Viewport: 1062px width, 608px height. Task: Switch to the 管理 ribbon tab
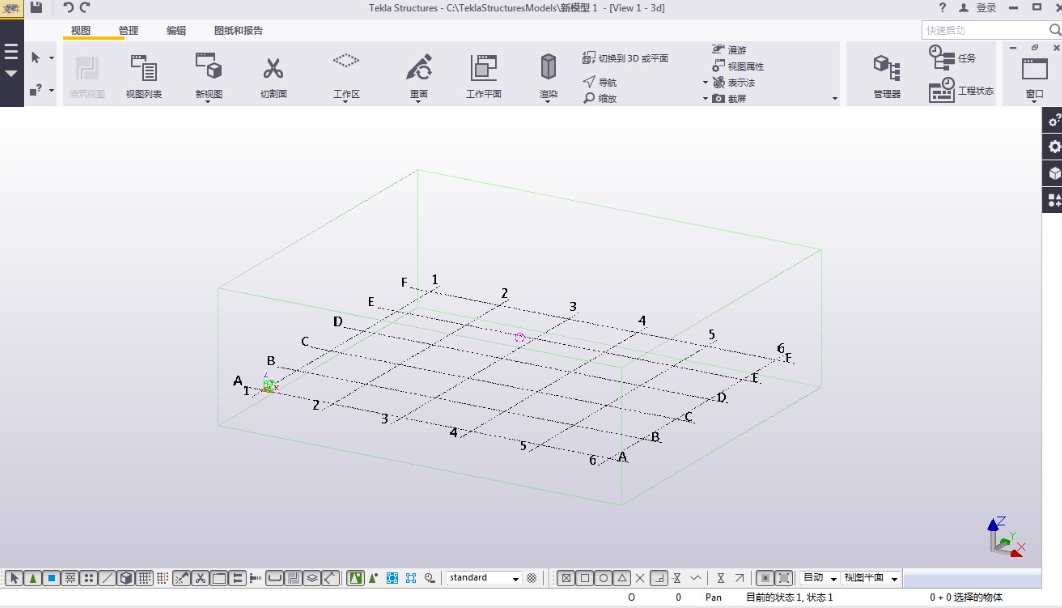click(x=128, y=31)
